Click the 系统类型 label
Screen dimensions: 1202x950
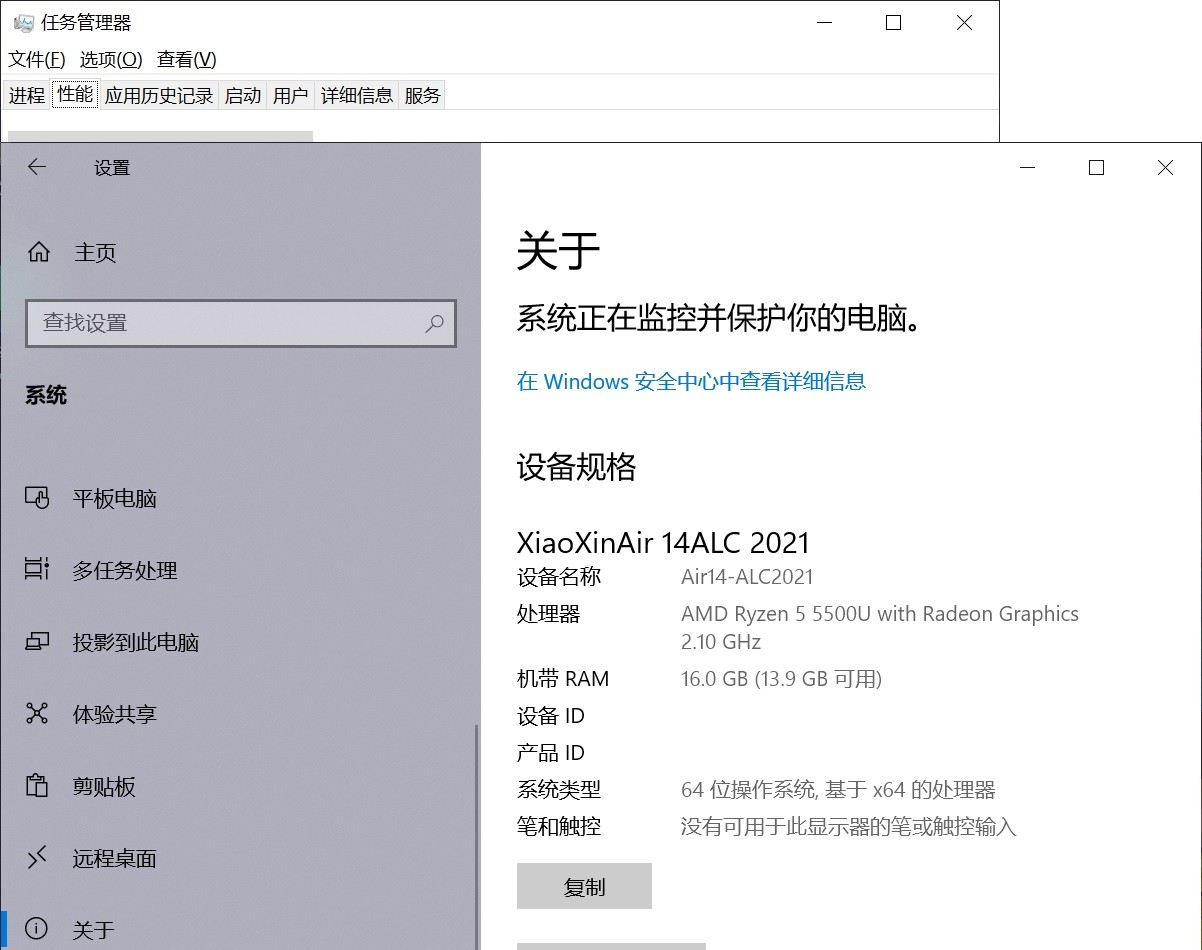point(559,790)
